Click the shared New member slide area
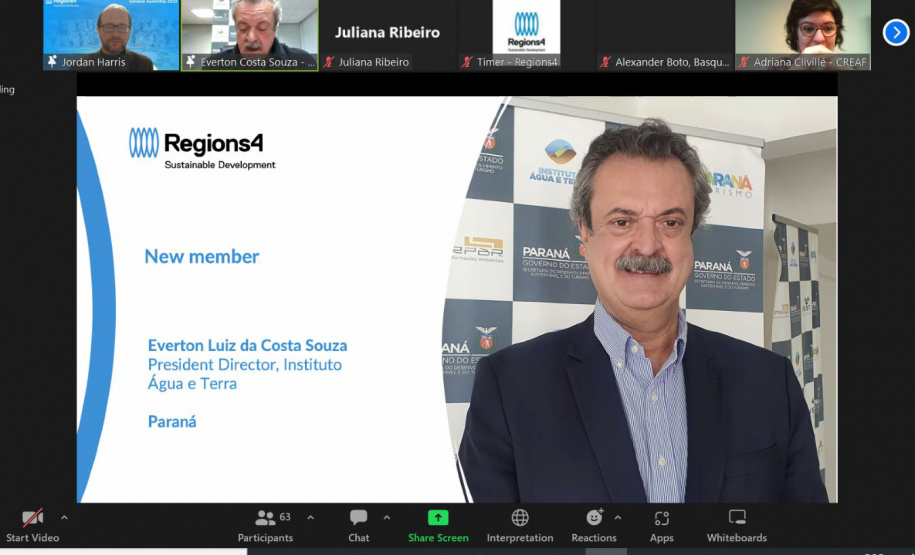915x555 pixels. coord(270,300)
